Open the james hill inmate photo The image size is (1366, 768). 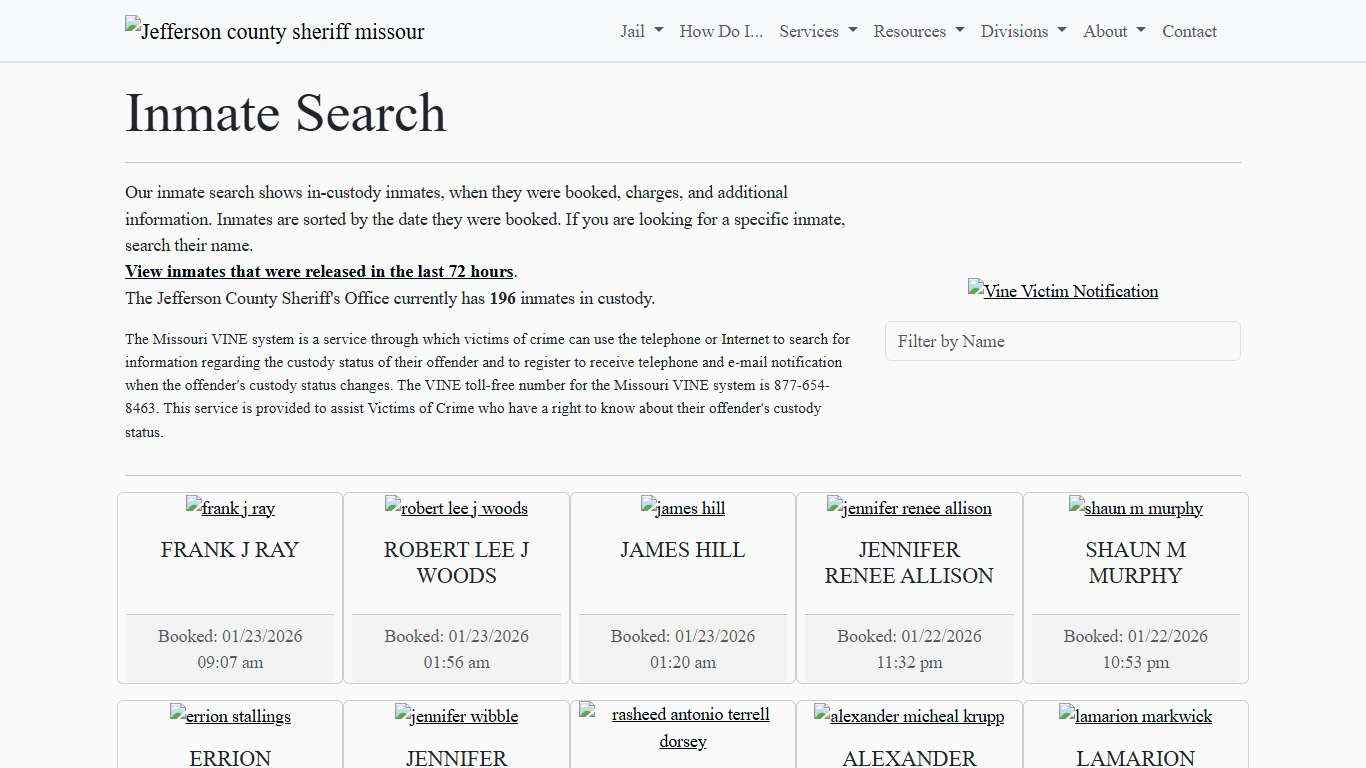[x=682, y=508]
